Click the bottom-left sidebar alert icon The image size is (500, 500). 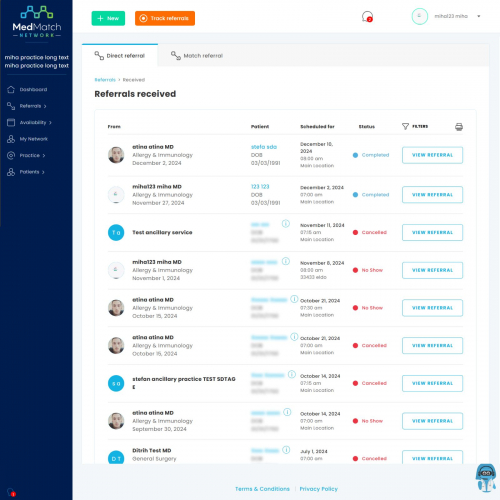11,492
